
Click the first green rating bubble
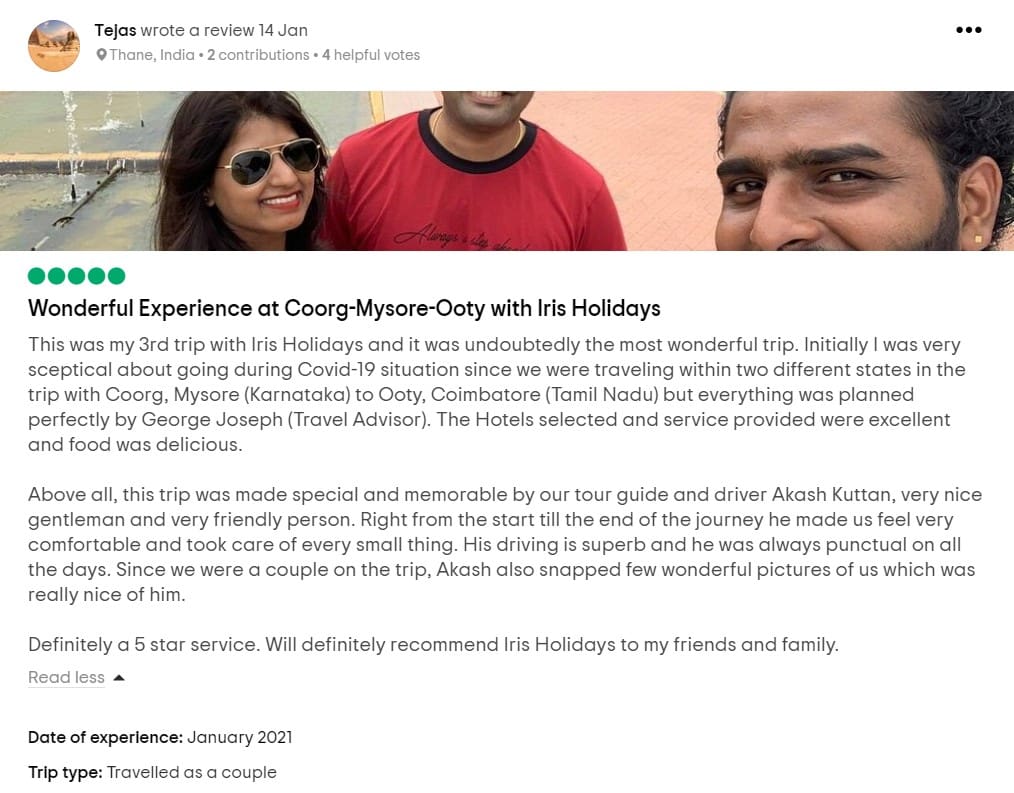pos(36,276)
